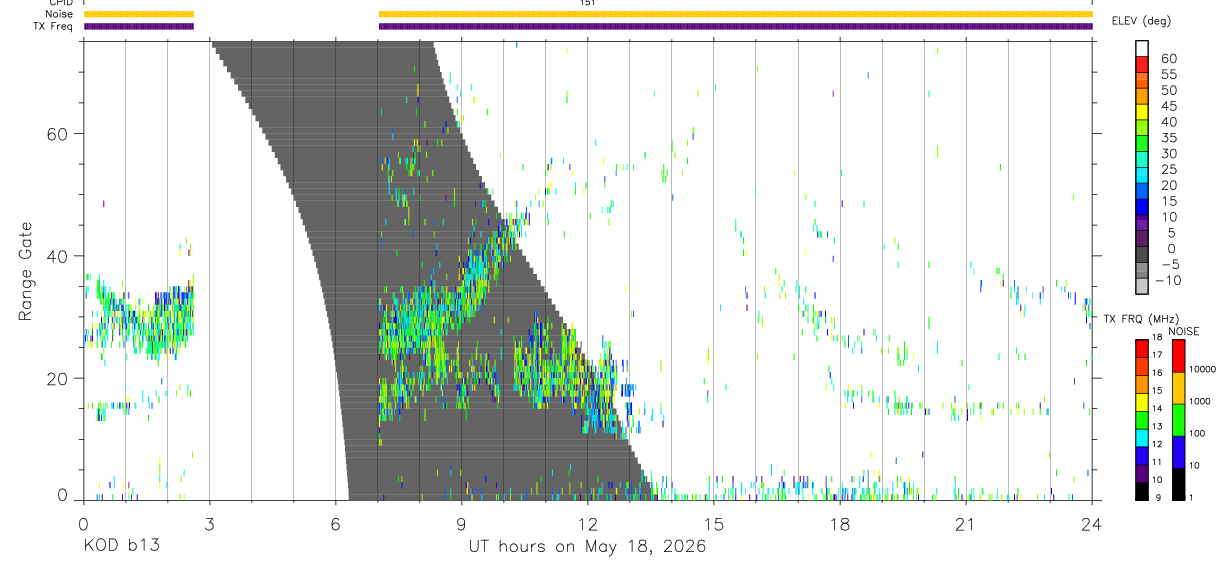Click the 60 label on the ELEV scale
The image size is (1228, 567).
click(x=1168, y=59)
